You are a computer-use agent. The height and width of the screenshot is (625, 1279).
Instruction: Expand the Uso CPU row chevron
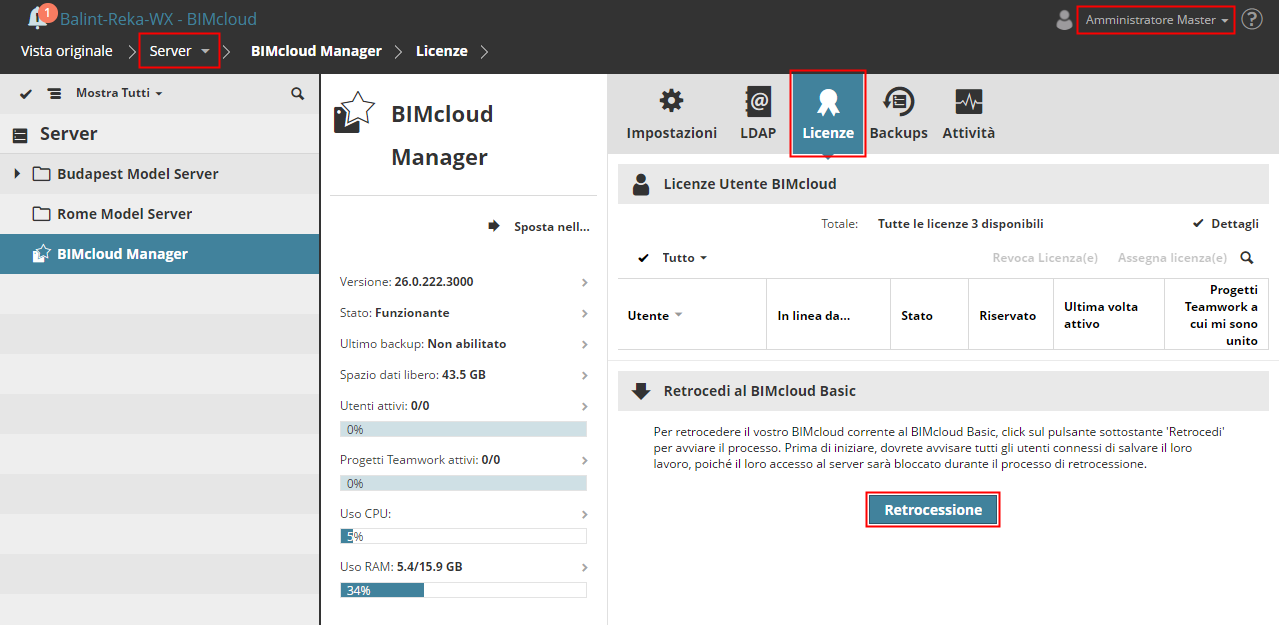584,514
